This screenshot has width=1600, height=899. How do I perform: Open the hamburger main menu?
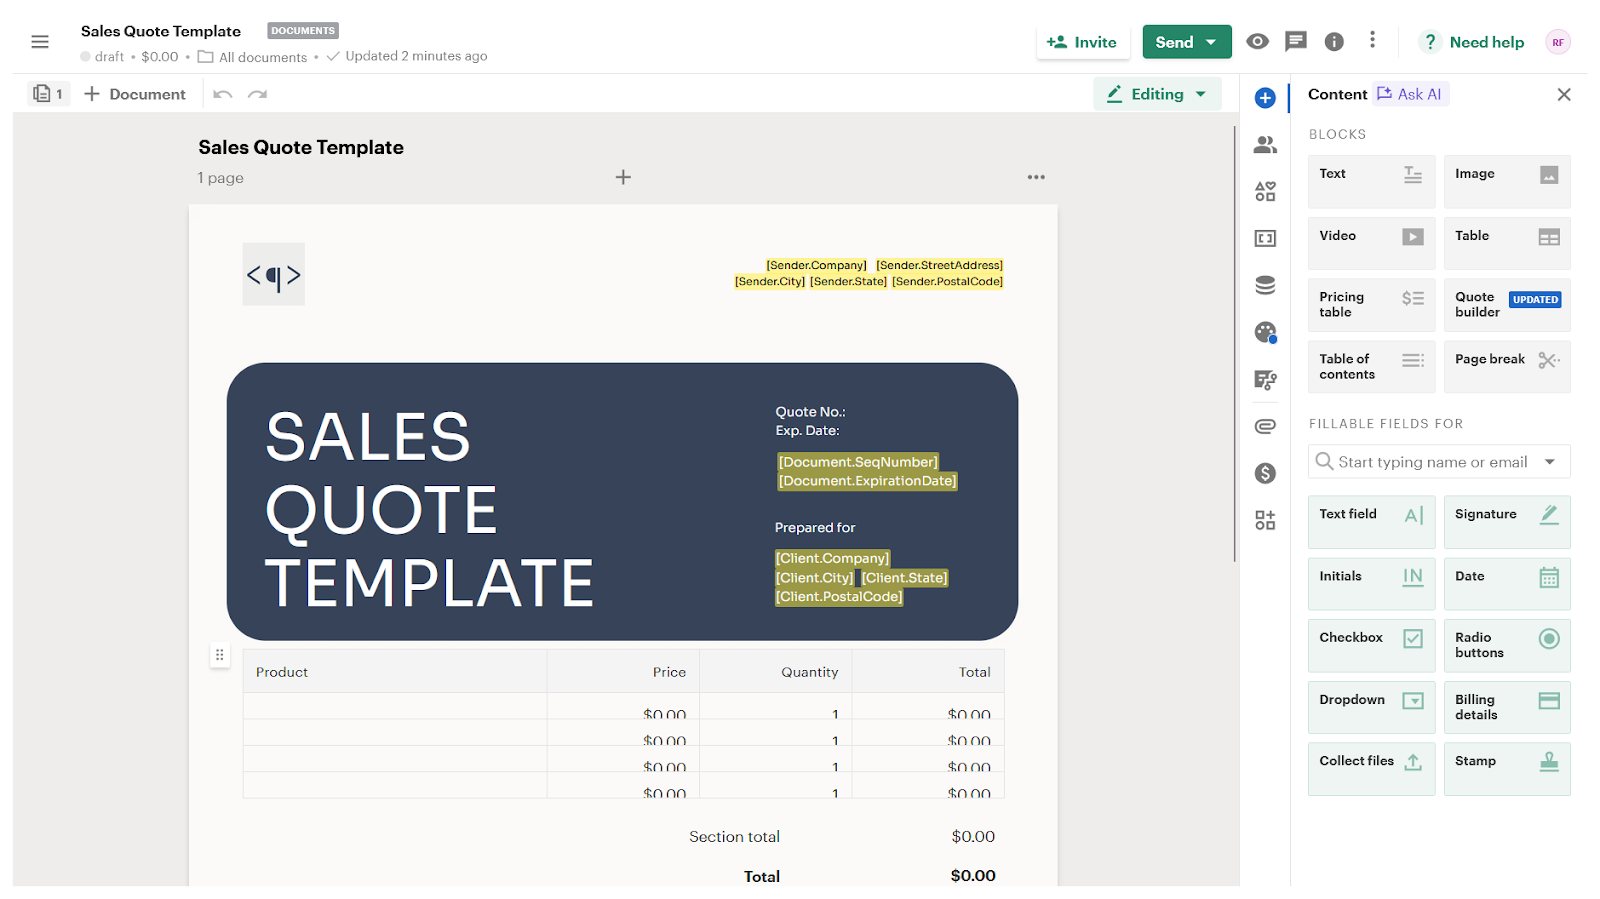coord(40,42)
